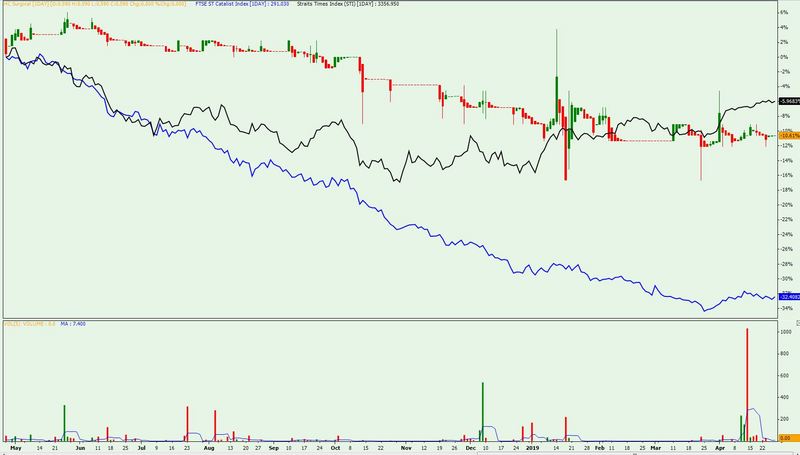800x455 pixels.
Task: Click the black -5.9683 value tag
Action: [789, 102]
